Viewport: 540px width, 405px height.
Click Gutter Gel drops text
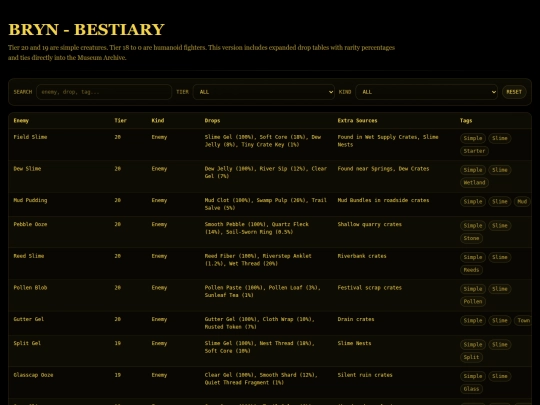(260, 323)
